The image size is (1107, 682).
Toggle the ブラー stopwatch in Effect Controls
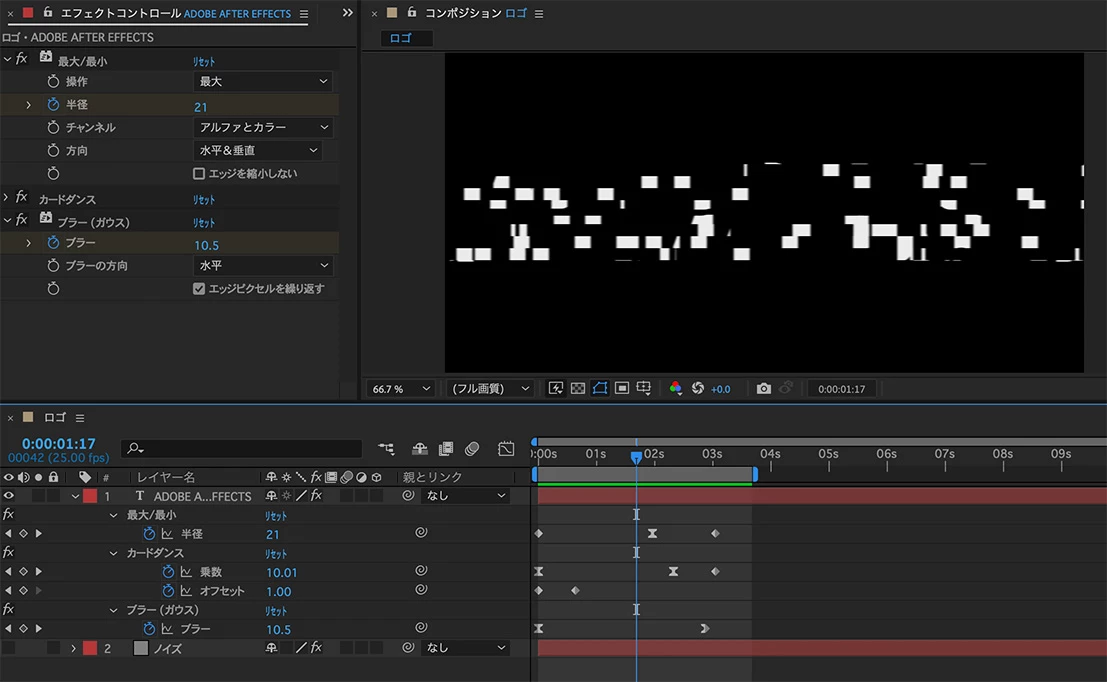(x=53, y=243)
